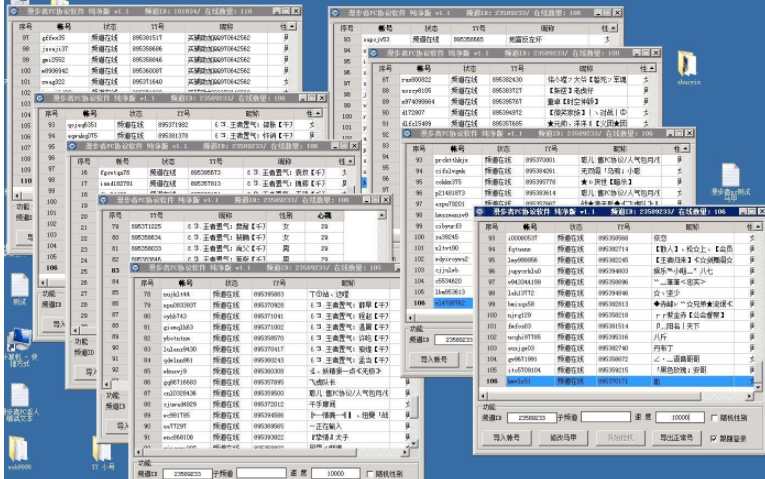Screen dimensions: 765x479
Task: Focus 频道ID field in the active window
Action: coord(531,418)
